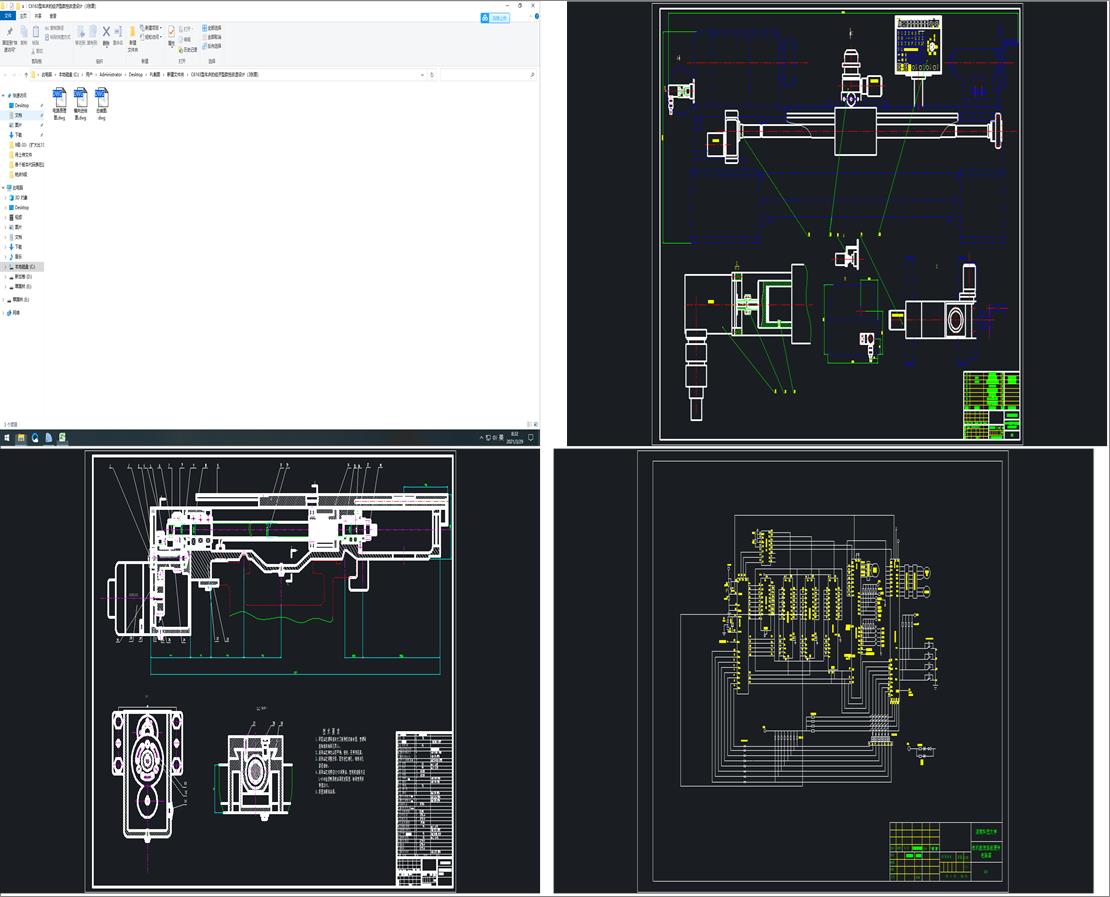This screenshot has width=1110, height=897.
Task: Click the Pin to Quick Access icon
Action: tap(9, 32)
